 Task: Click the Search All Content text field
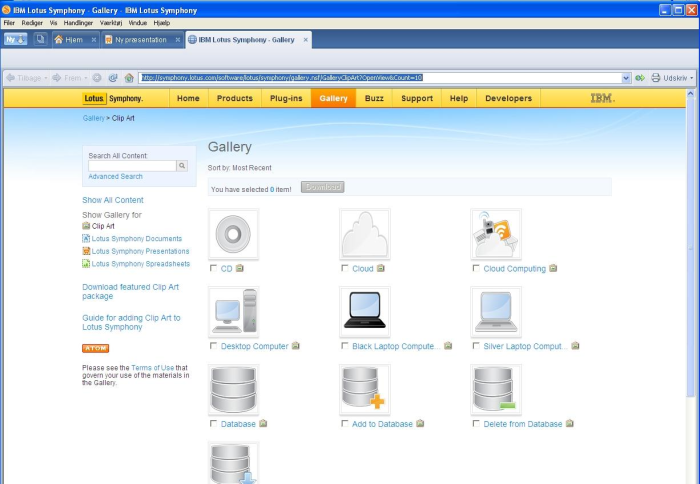(132, 166)
